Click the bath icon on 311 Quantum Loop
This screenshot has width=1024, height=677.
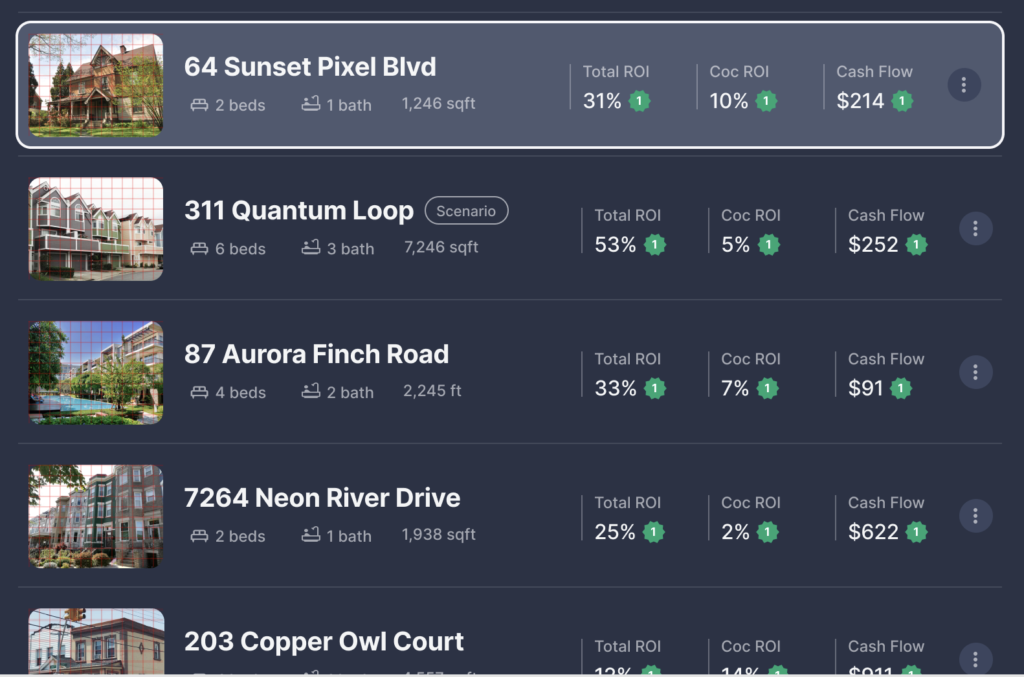(309, 248)
